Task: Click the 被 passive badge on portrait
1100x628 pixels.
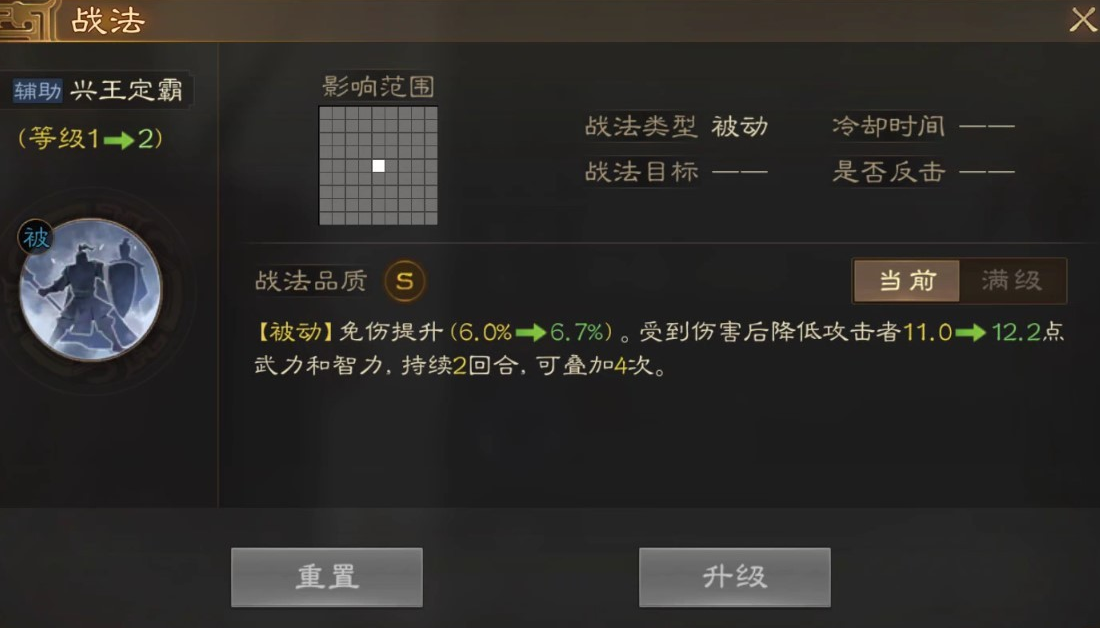Action: (35, 238)
